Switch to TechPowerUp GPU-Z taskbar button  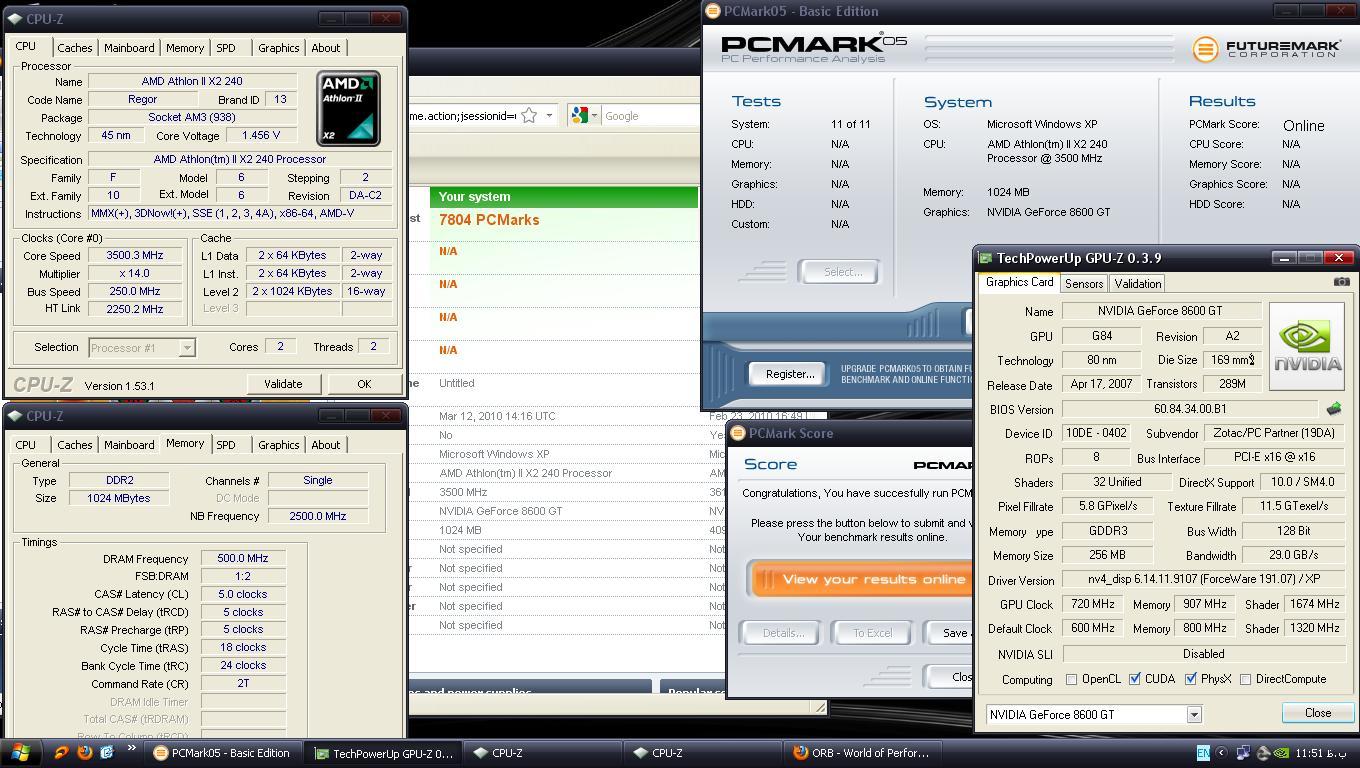(381, 753)
